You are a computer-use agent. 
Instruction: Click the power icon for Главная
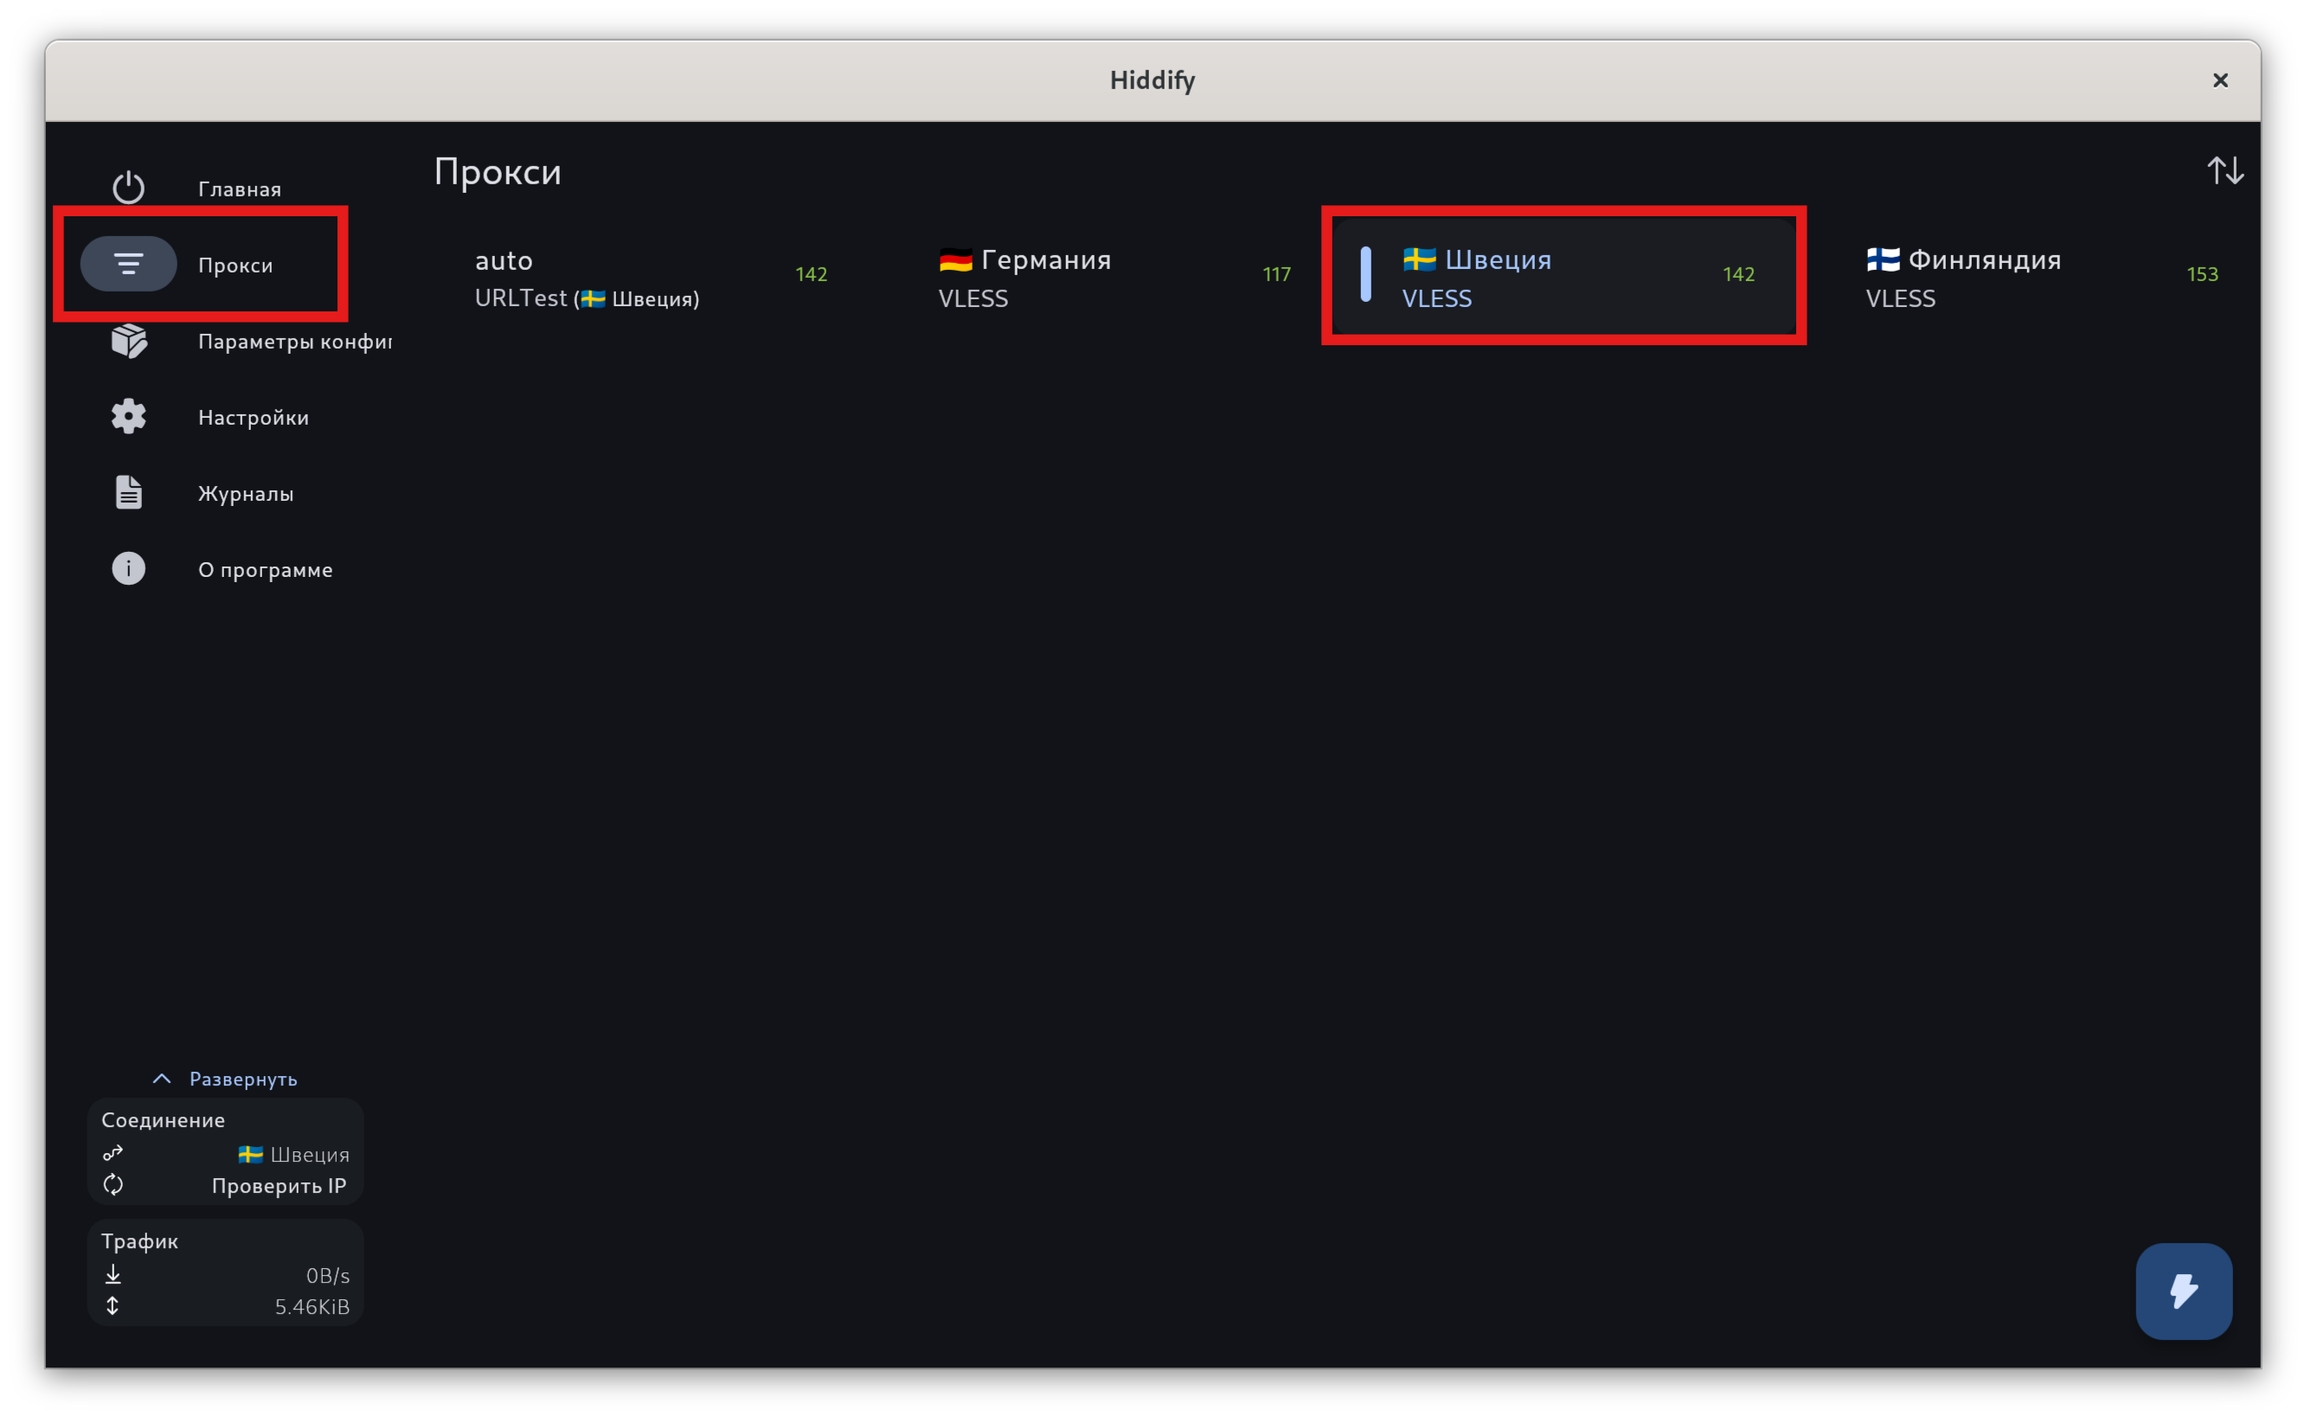(128, 188)
